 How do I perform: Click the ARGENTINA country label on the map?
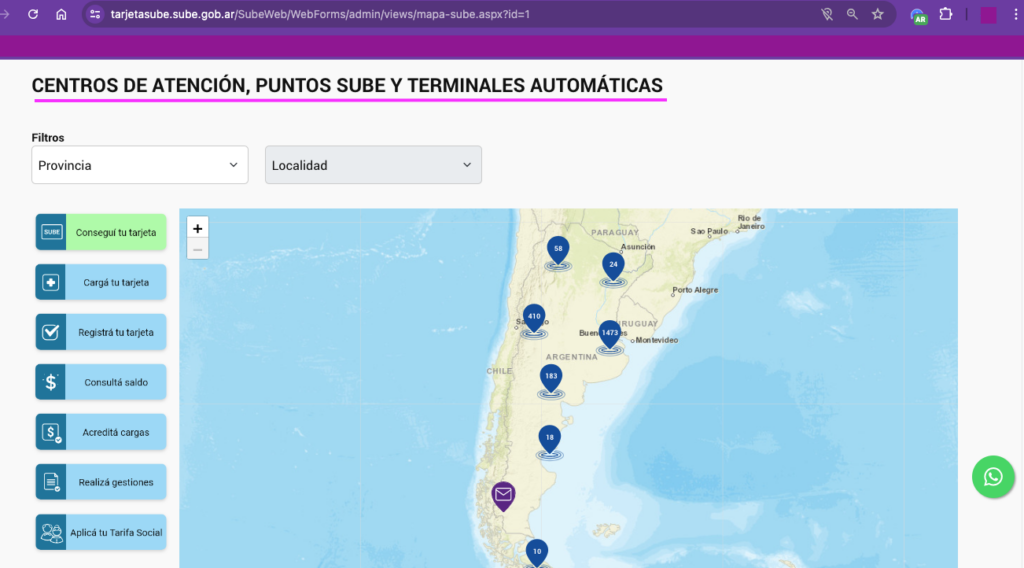coord(571,357)
